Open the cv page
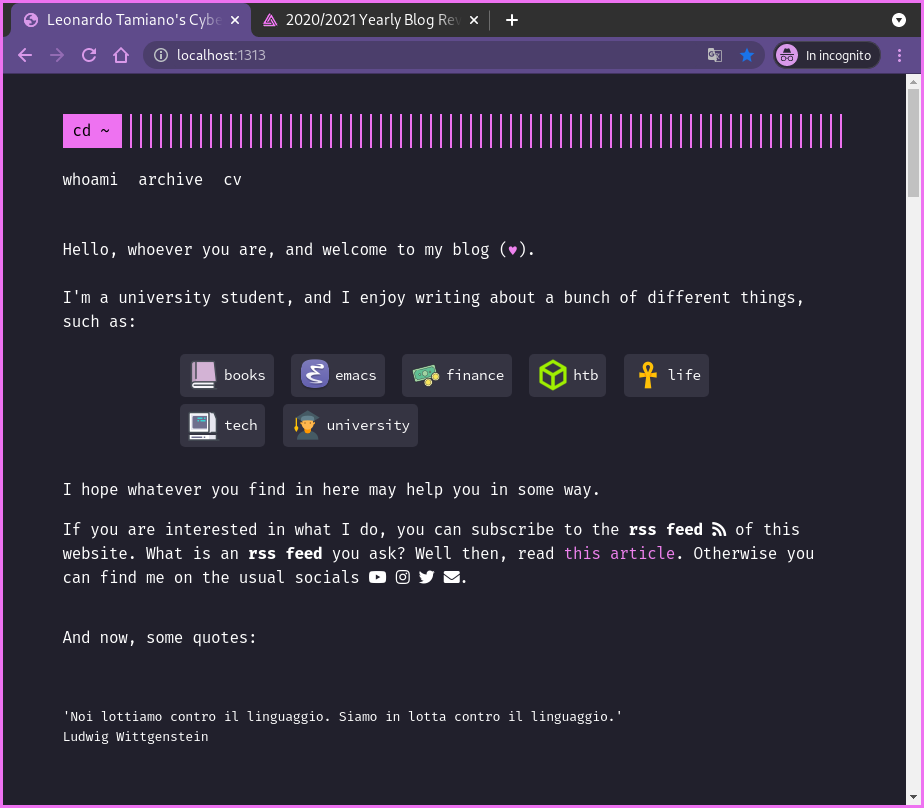This screenshot has width=924, height=808. tap(233, 179)
